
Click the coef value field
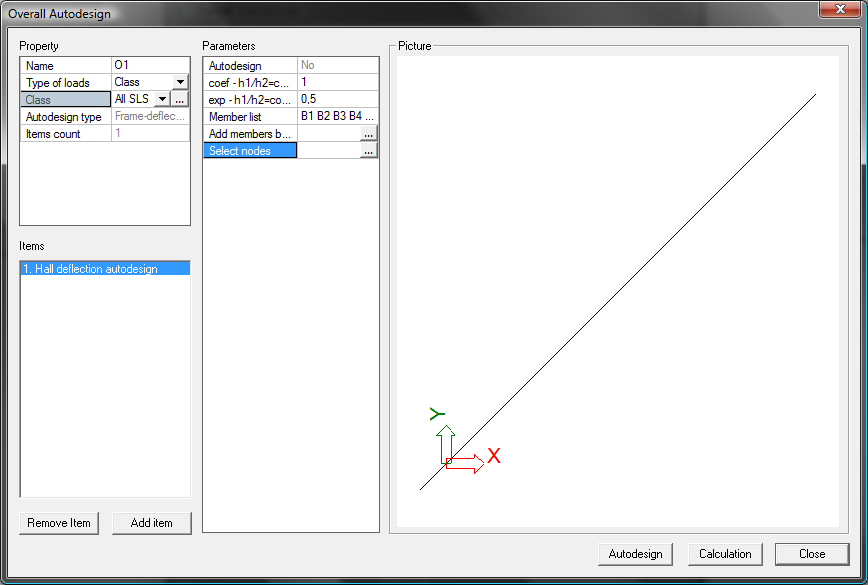[x=337, y=83]
